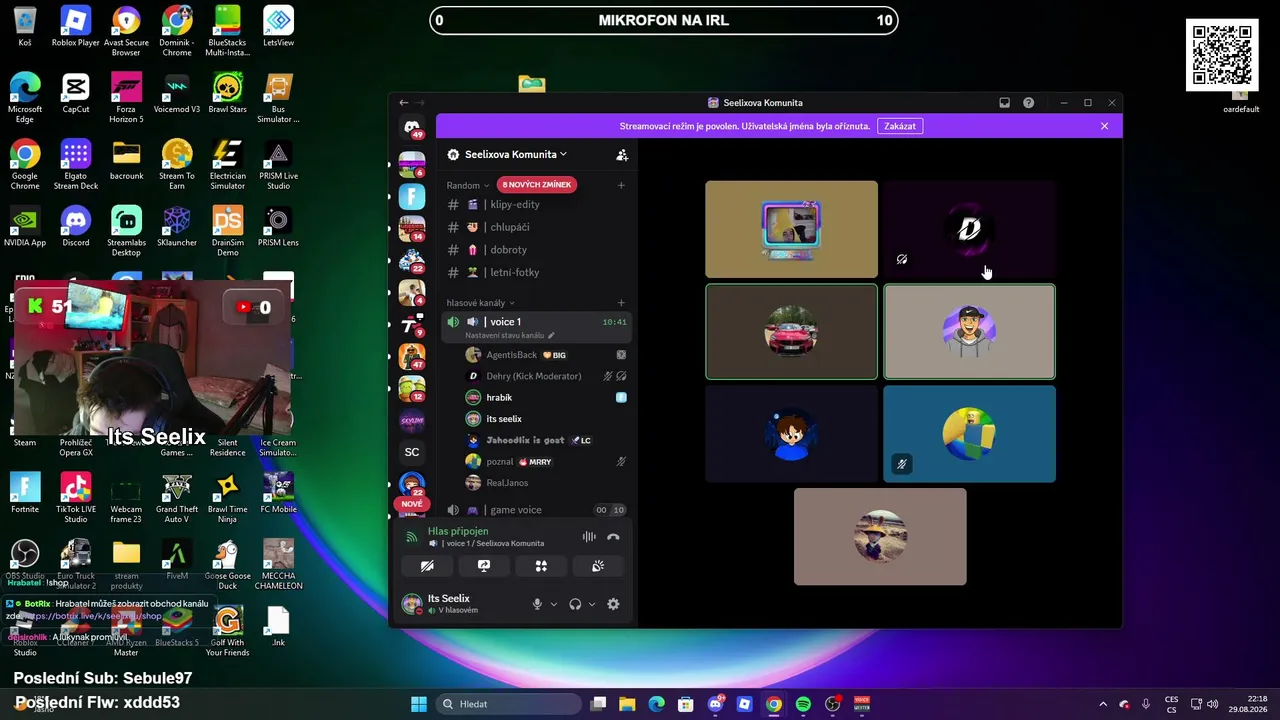The width and height of the screenshot is (1280, 720).
Task: Open Forza Horizon 5 desktop shortcut
Action: click(x=126, y=98)
